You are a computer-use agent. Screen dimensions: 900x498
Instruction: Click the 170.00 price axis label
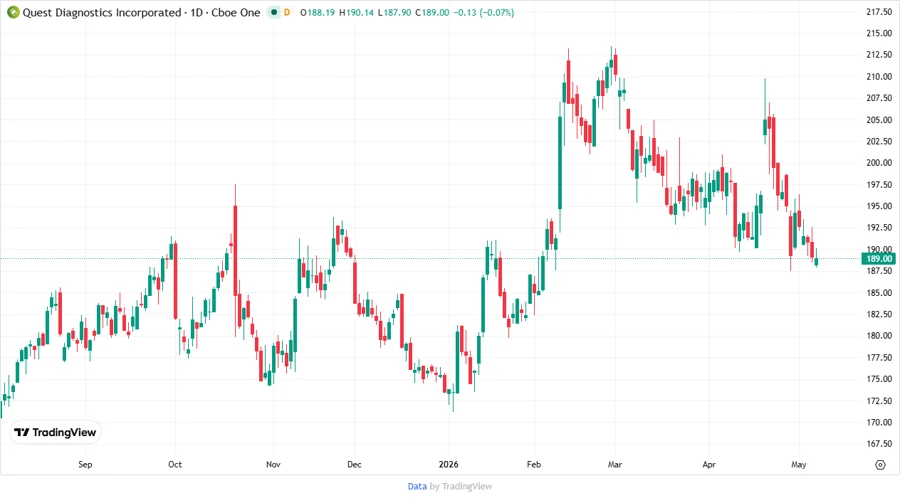coord(879,422)
